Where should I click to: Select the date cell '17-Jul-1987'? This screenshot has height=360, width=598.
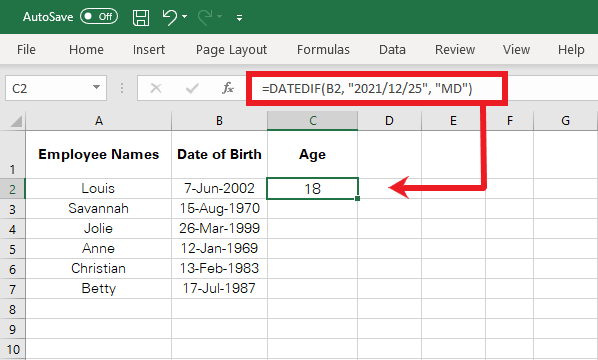(x=219, y=289)
